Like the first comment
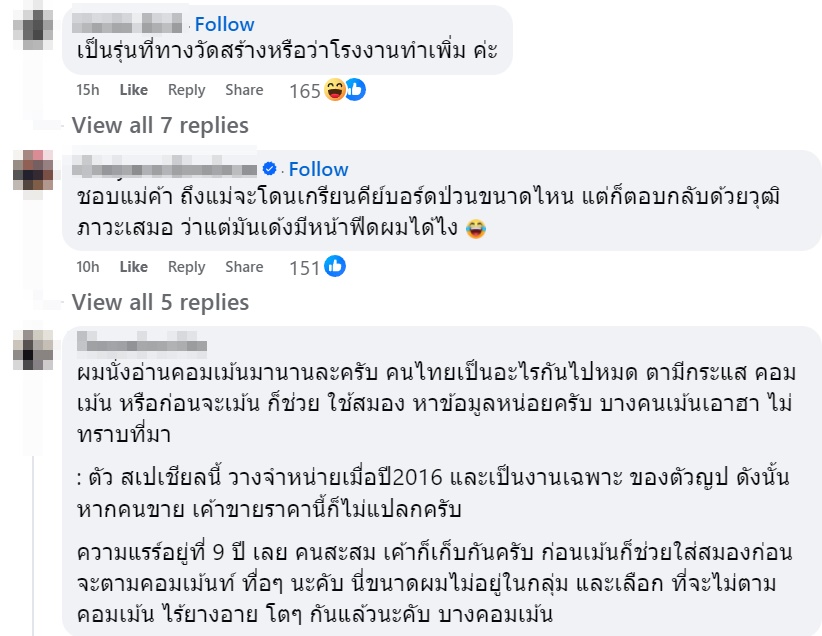Screen dimensions: 822x636 133,90
